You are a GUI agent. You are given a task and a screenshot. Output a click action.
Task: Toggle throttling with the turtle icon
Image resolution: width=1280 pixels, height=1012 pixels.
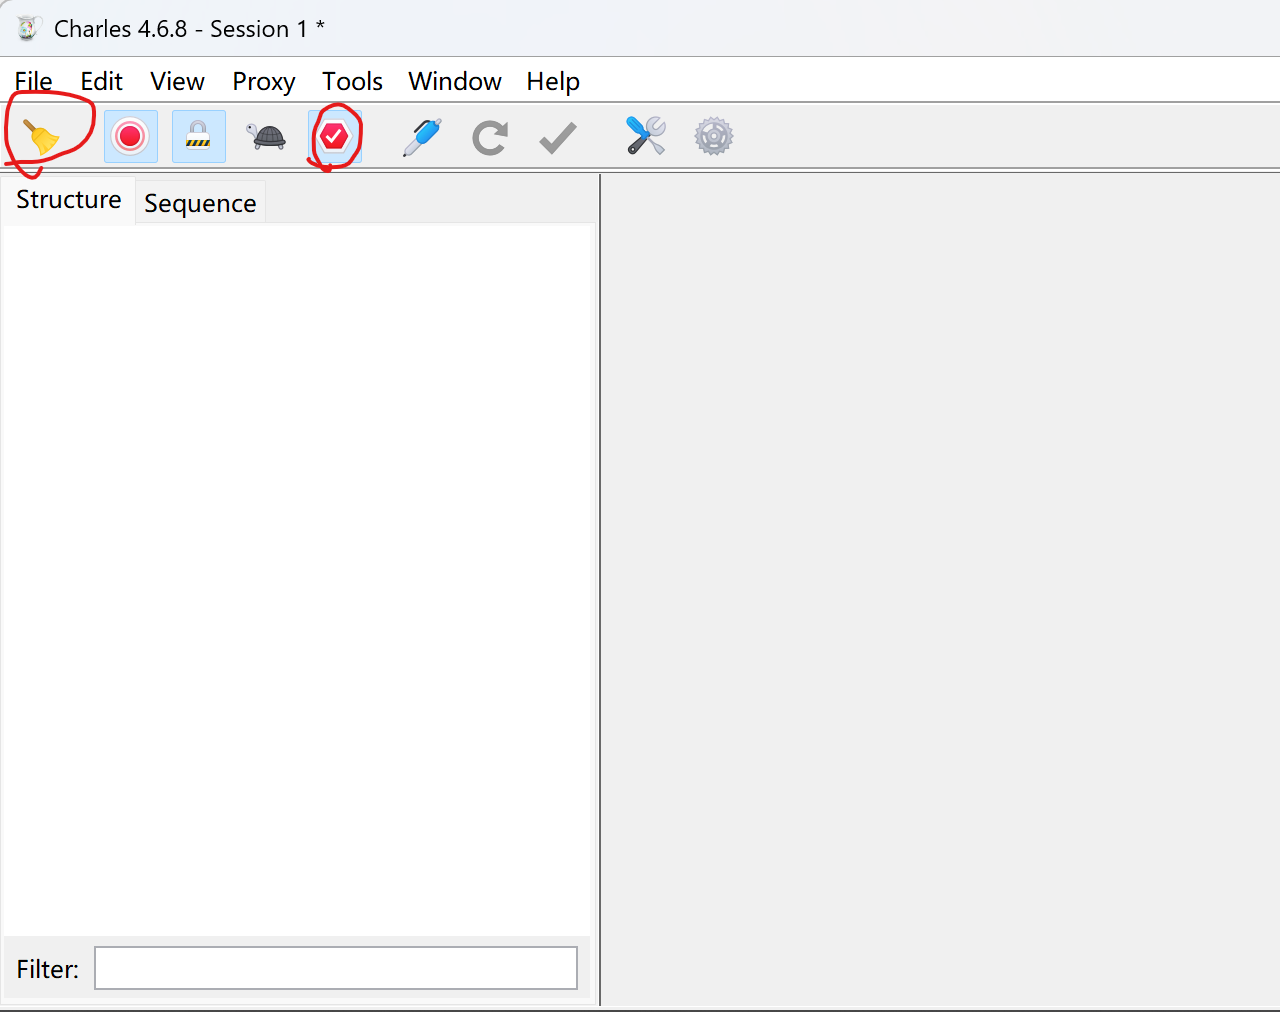[267, 137]
